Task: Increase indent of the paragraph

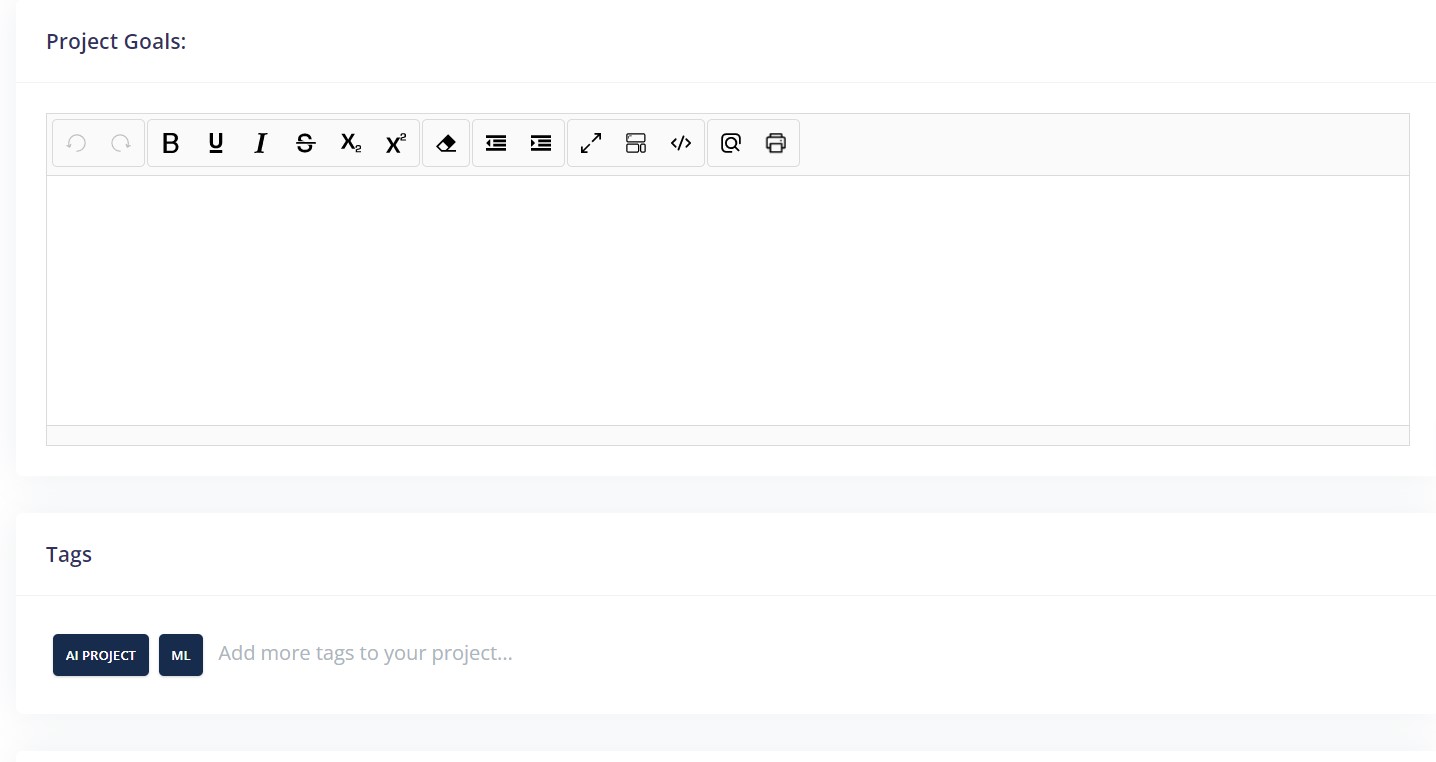Action: click(541, 143)
